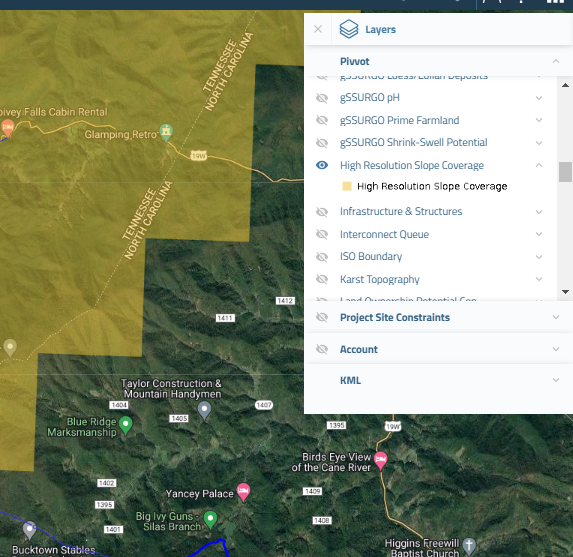Toggle visibility of Project Site Constraints
Viewport: 573px width, 557px height.
(x=322, y=317)
